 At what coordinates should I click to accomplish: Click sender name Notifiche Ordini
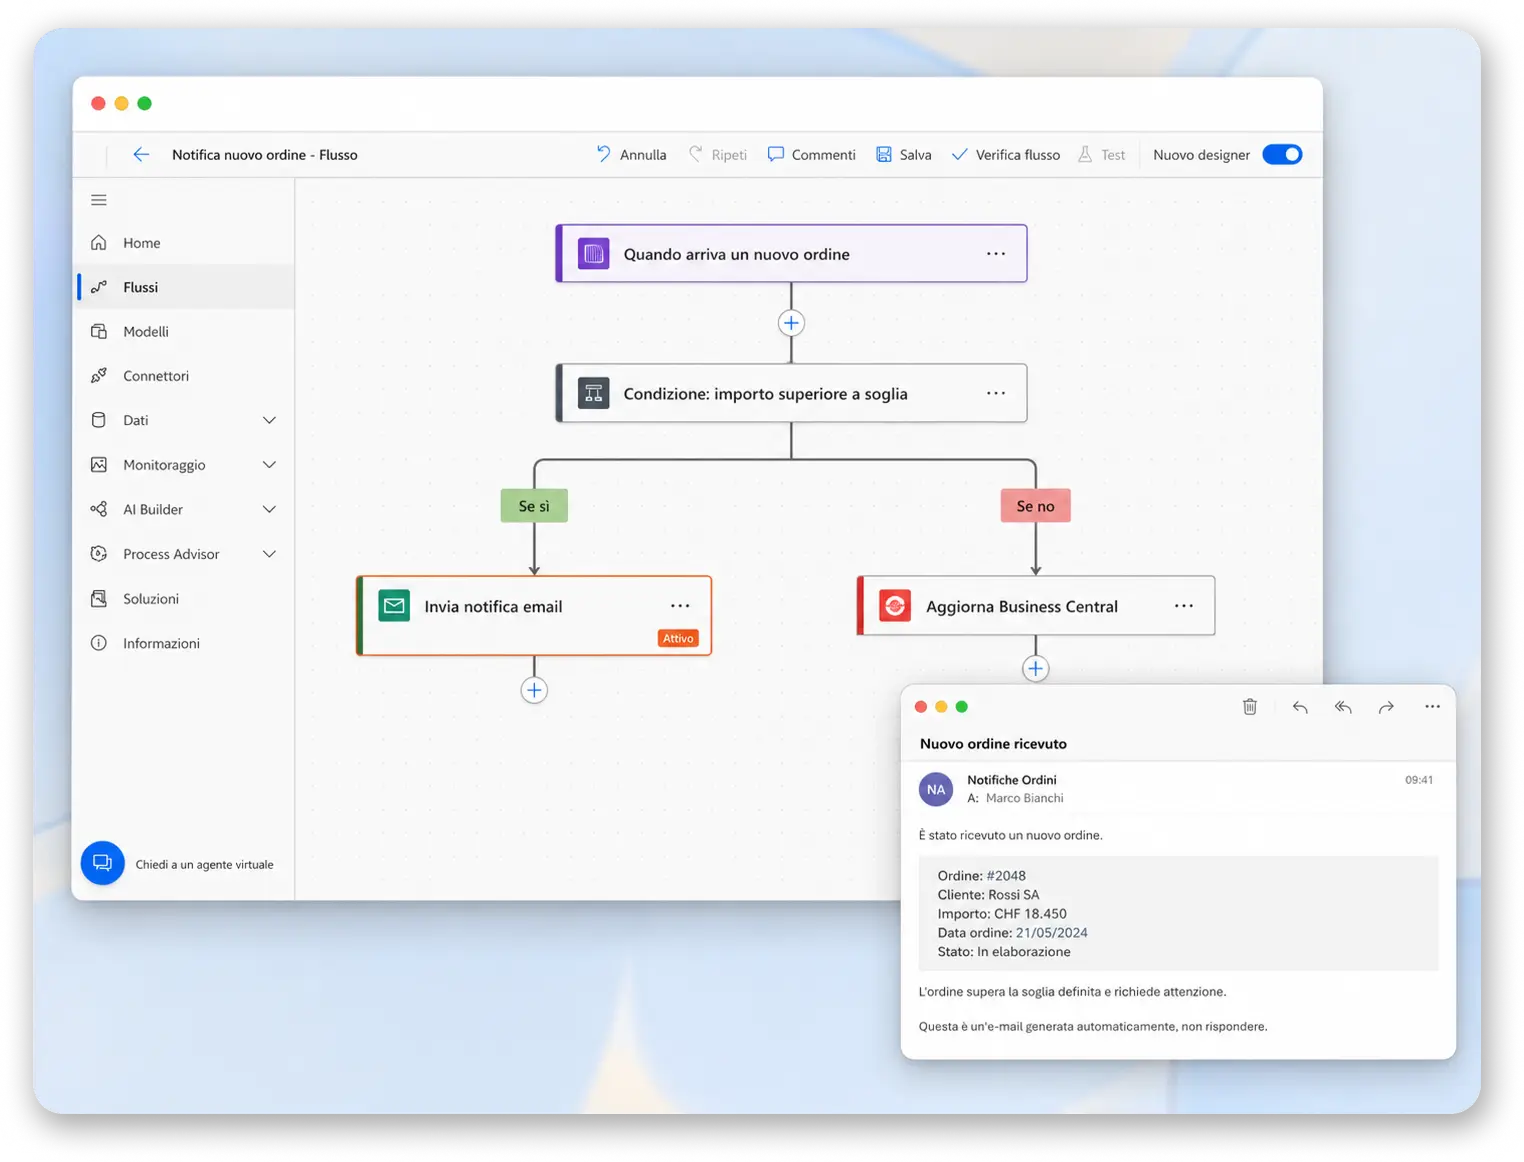tap(1012, 780)
